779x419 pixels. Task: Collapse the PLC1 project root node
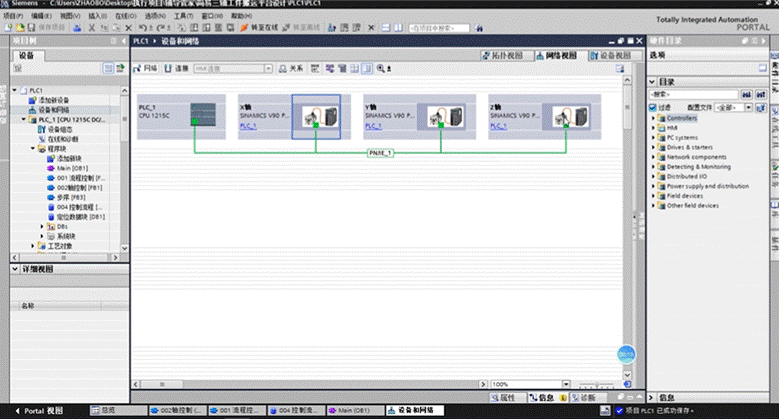pyautogui.click(x=14, y=90)
